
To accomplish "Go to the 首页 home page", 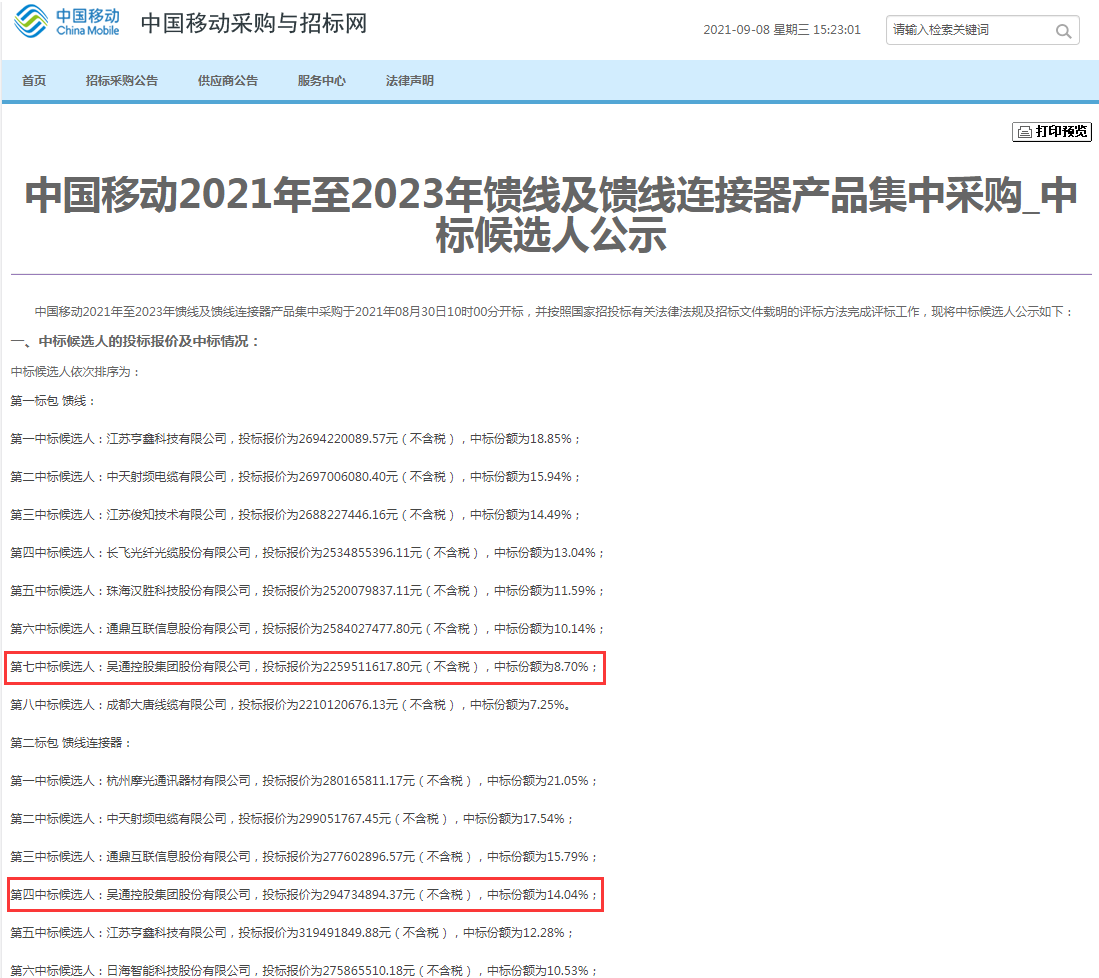I will coord(34,81).
